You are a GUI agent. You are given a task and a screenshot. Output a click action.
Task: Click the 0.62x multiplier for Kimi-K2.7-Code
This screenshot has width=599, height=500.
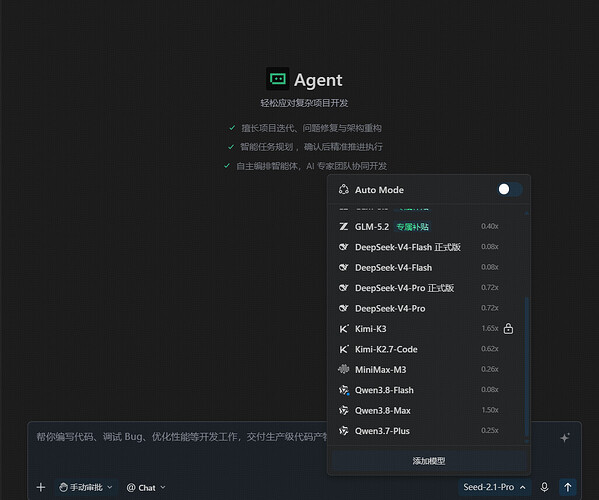(490, 348)
